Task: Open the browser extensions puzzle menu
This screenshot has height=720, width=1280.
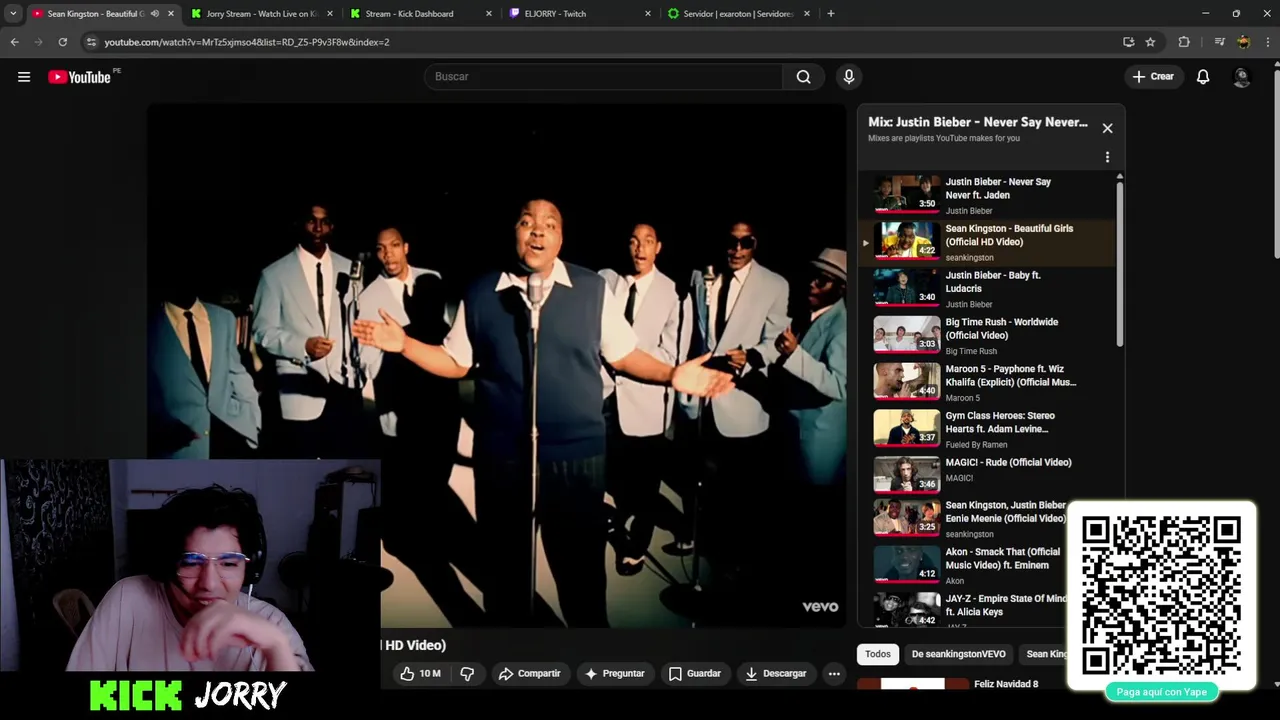Action: coord(1184,42)
